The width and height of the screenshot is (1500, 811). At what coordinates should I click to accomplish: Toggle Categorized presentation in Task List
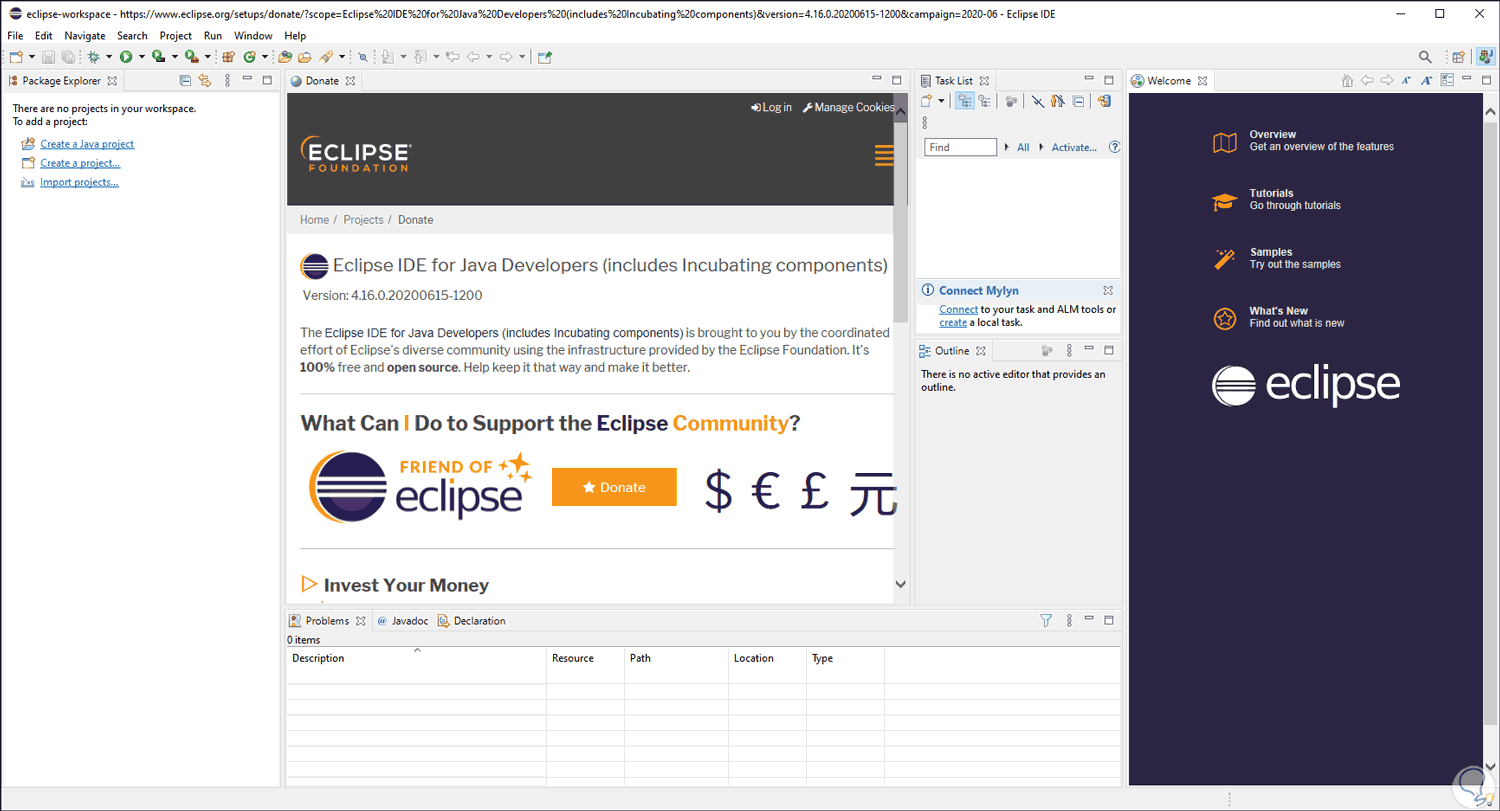coord(965,101)
